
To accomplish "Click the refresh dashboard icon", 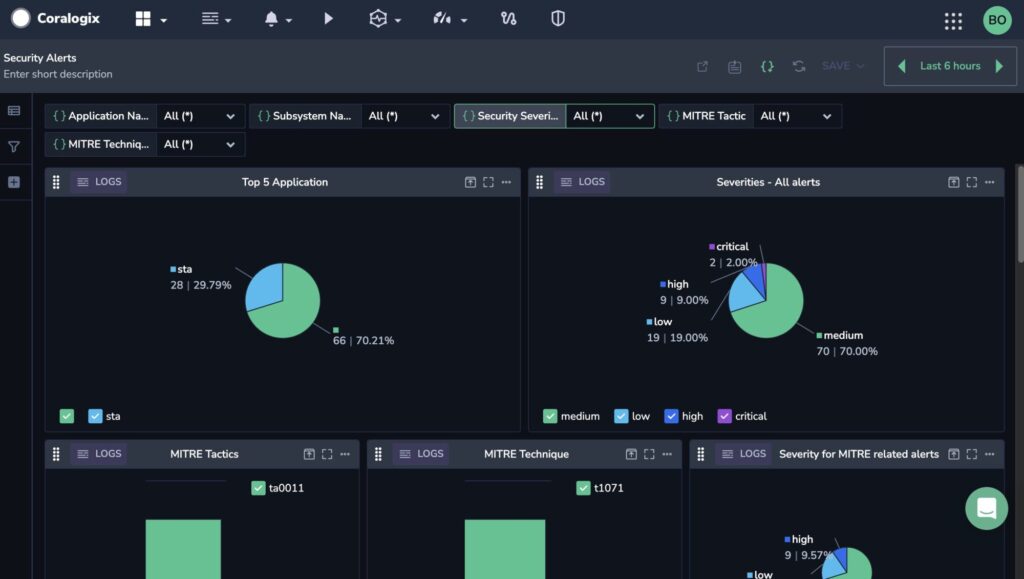I will point(799,66).
